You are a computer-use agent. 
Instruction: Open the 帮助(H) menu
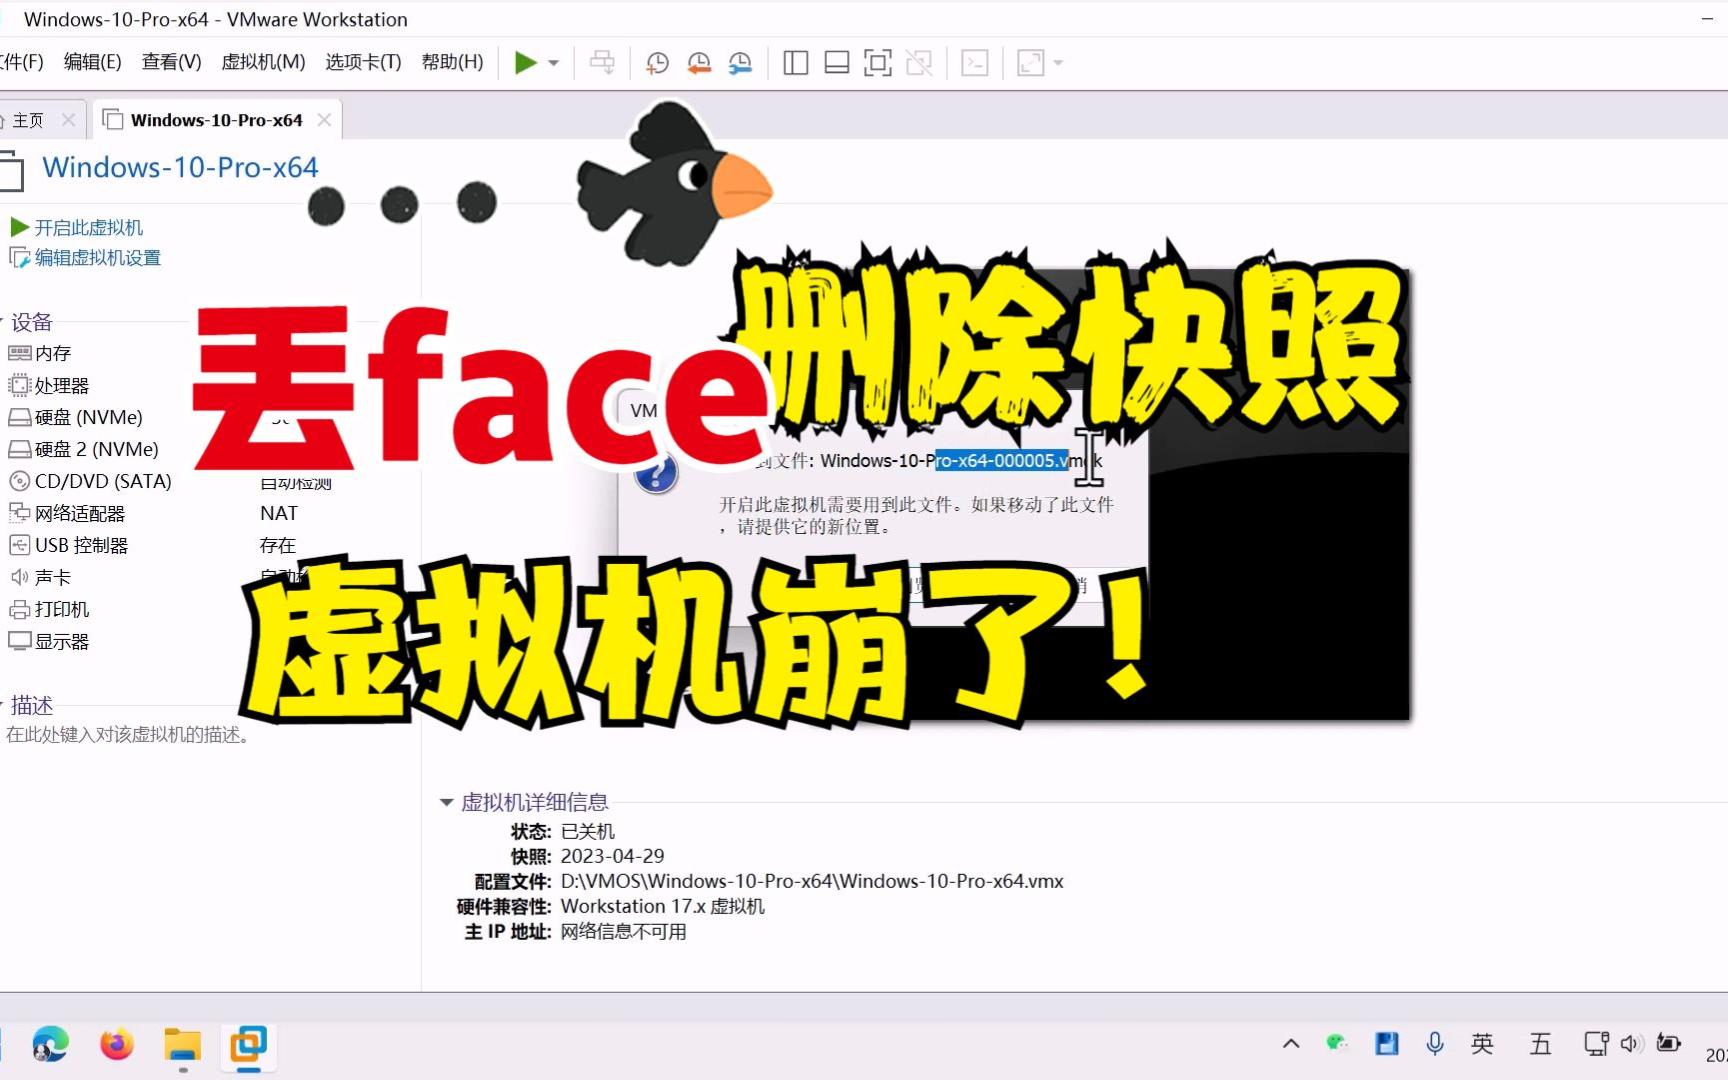(452, 62)
